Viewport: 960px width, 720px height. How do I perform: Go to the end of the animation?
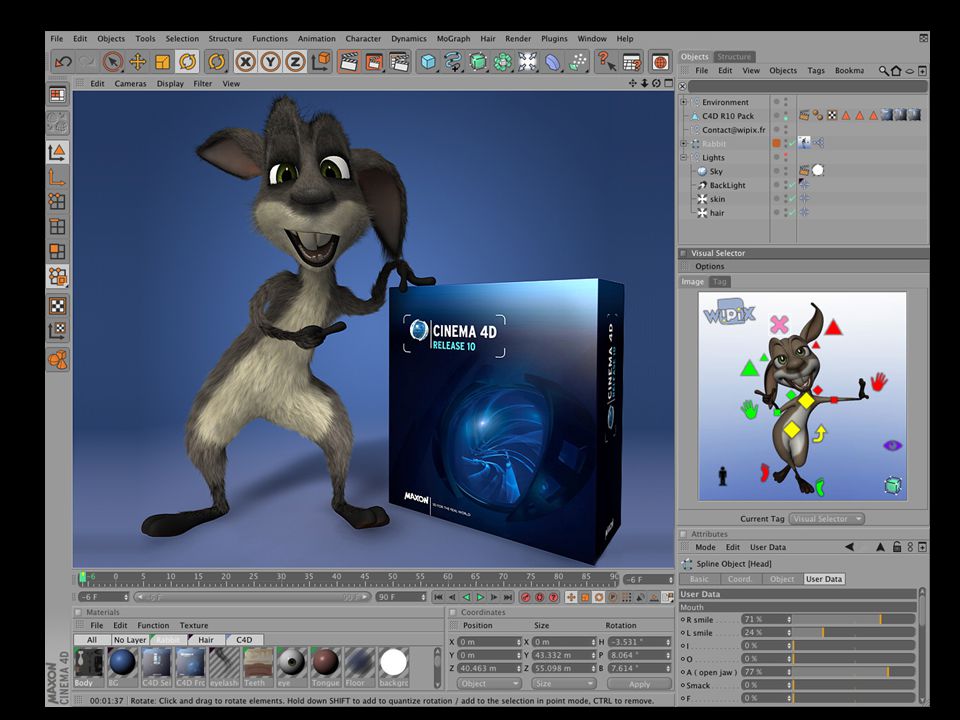(508, 597)
